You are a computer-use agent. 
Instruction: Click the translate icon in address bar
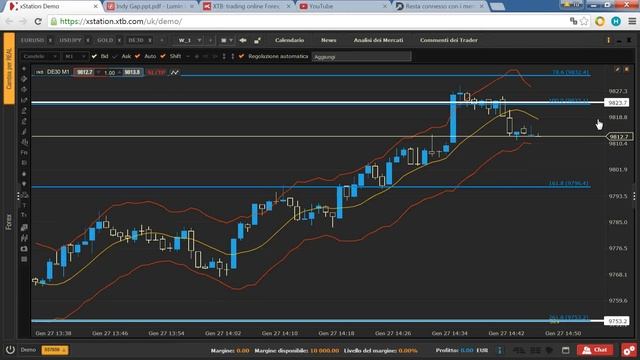pyautogui.click(x=573, y=21)
